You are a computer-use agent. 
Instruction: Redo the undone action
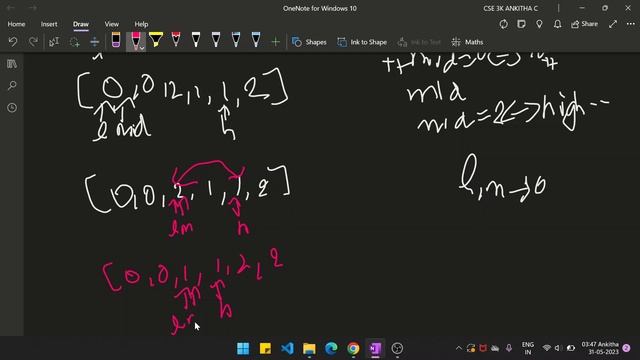coord(33,42)
